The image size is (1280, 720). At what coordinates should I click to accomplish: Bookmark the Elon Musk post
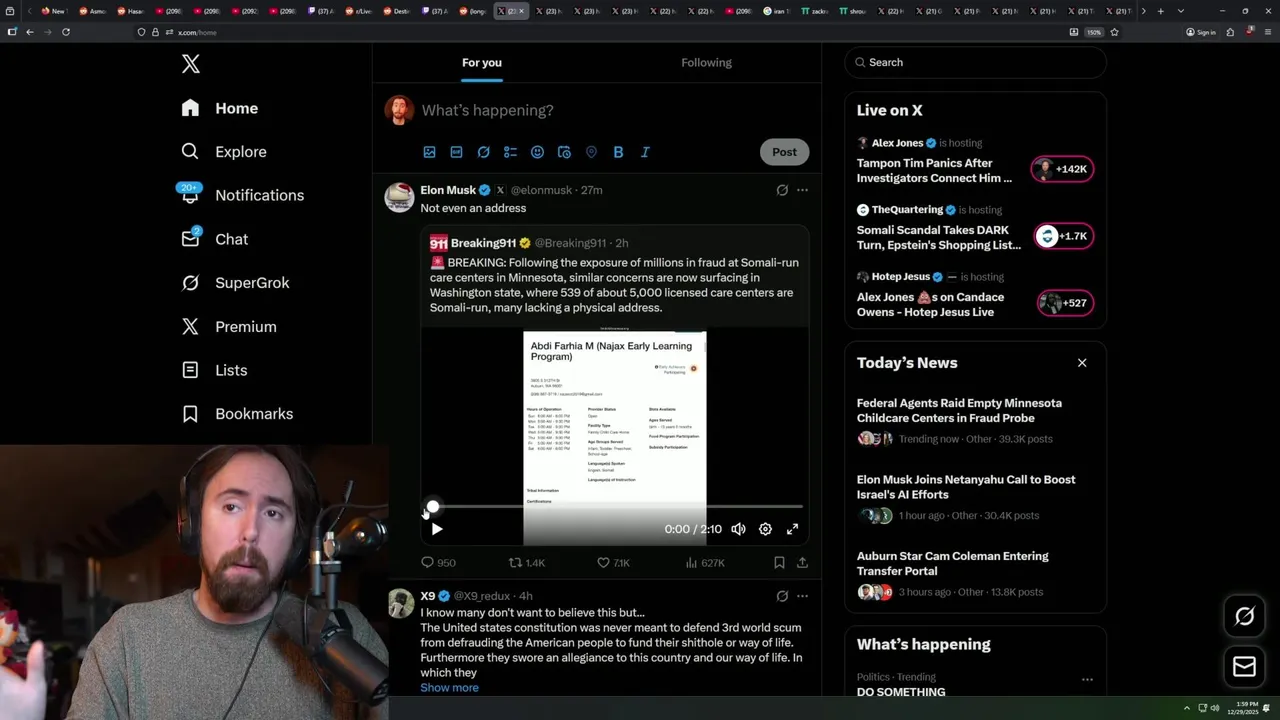779,563
